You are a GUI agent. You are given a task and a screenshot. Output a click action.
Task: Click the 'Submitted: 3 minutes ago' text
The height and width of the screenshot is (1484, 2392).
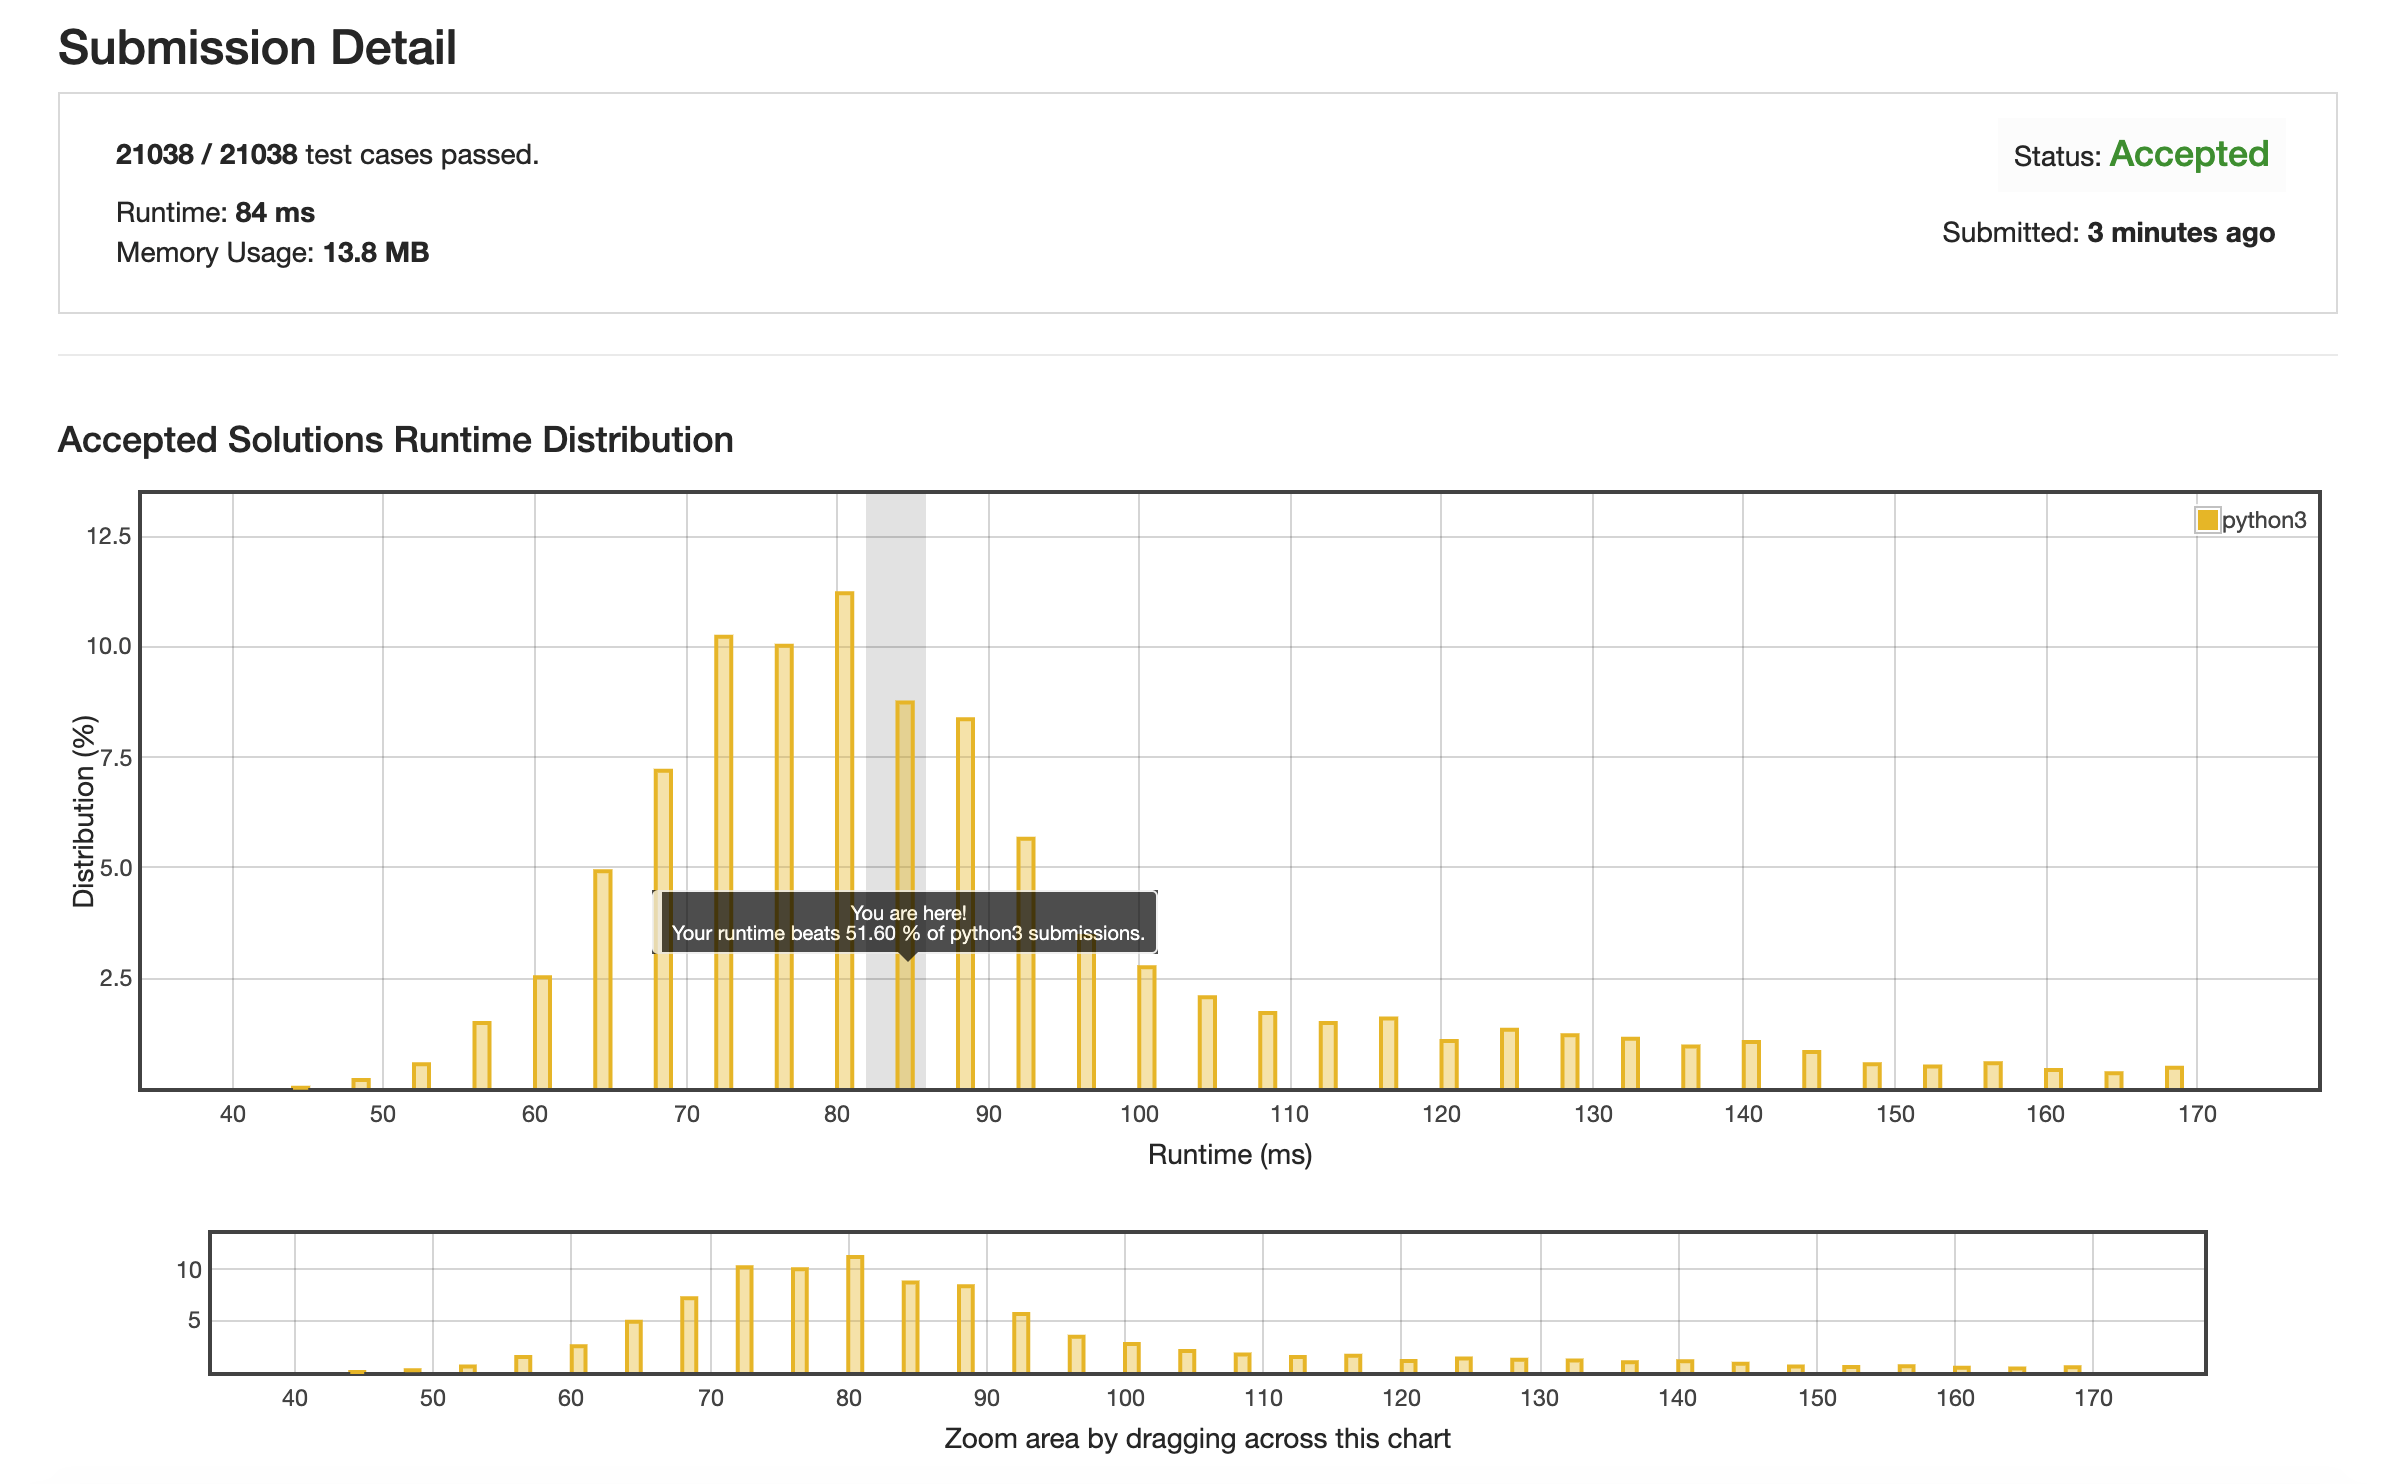pyautogui.click(x=2108, y=232)
